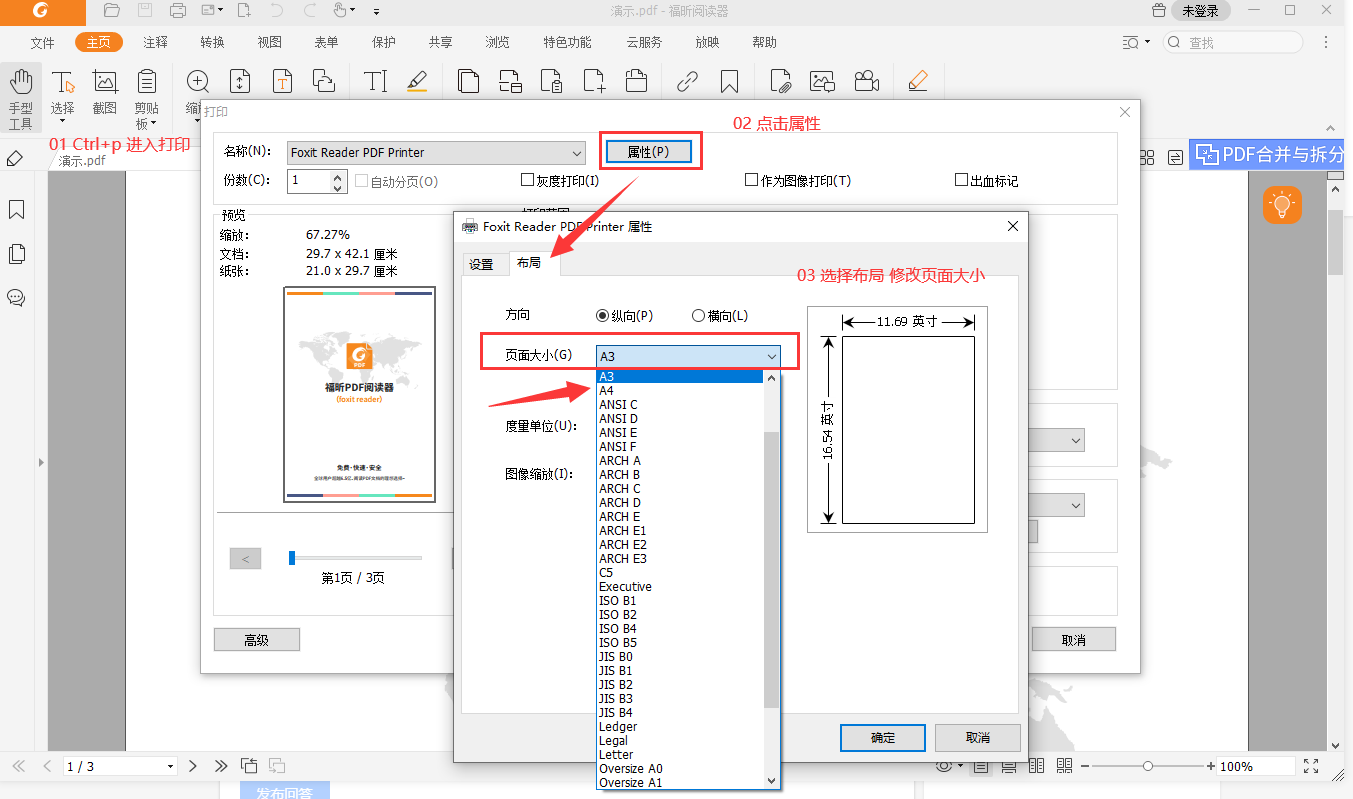This screenshot has height=799, width=1353.
Task: Select the Highlight pen tool
Action: [x=418, y=81]
